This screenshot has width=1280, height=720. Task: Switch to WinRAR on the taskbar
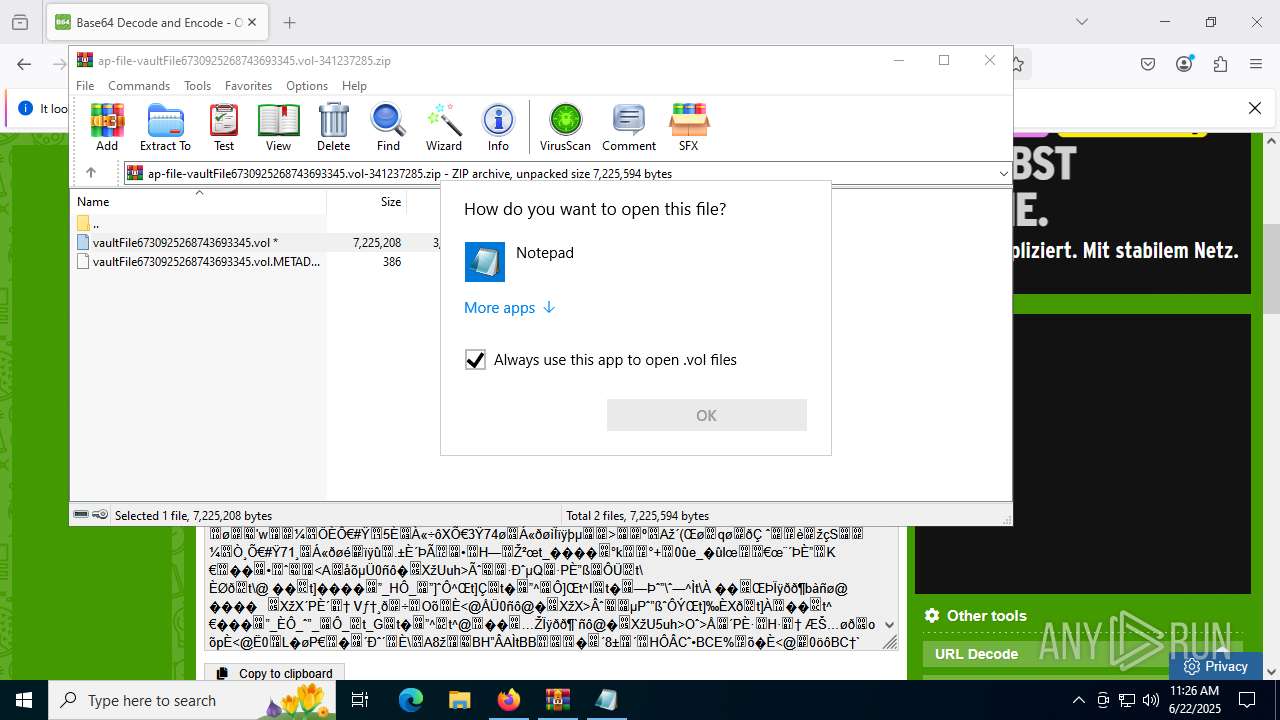557,700
